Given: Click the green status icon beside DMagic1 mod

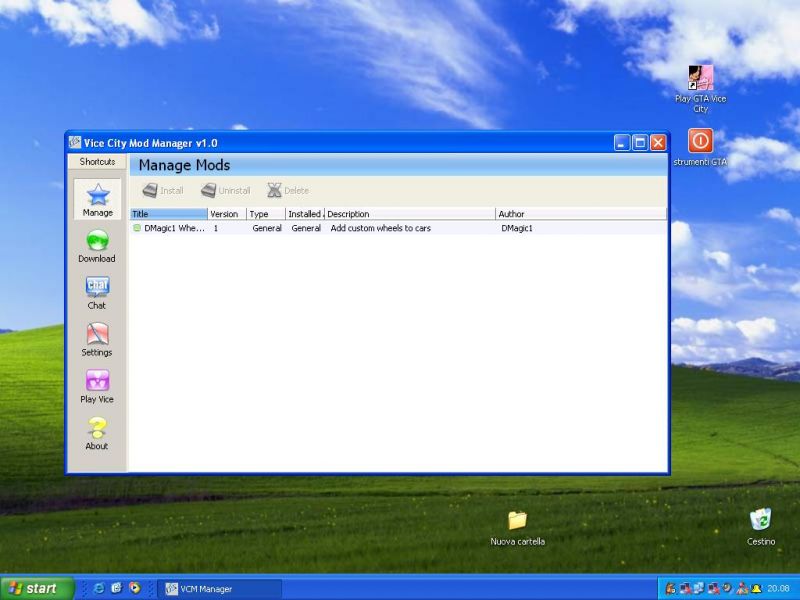Looking at the screenshot, I should [x=137, y=228].
